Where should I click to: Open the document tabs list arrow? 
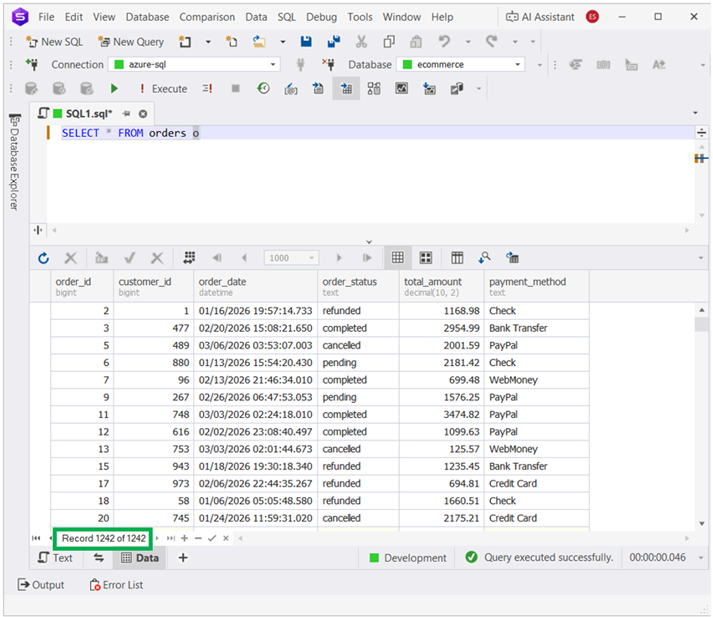695,113
